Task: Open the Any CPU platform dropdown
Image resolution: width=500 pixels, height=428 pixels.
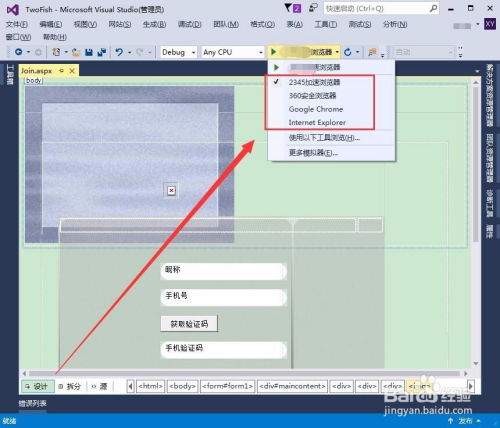Action: click(x=233, y=52)
